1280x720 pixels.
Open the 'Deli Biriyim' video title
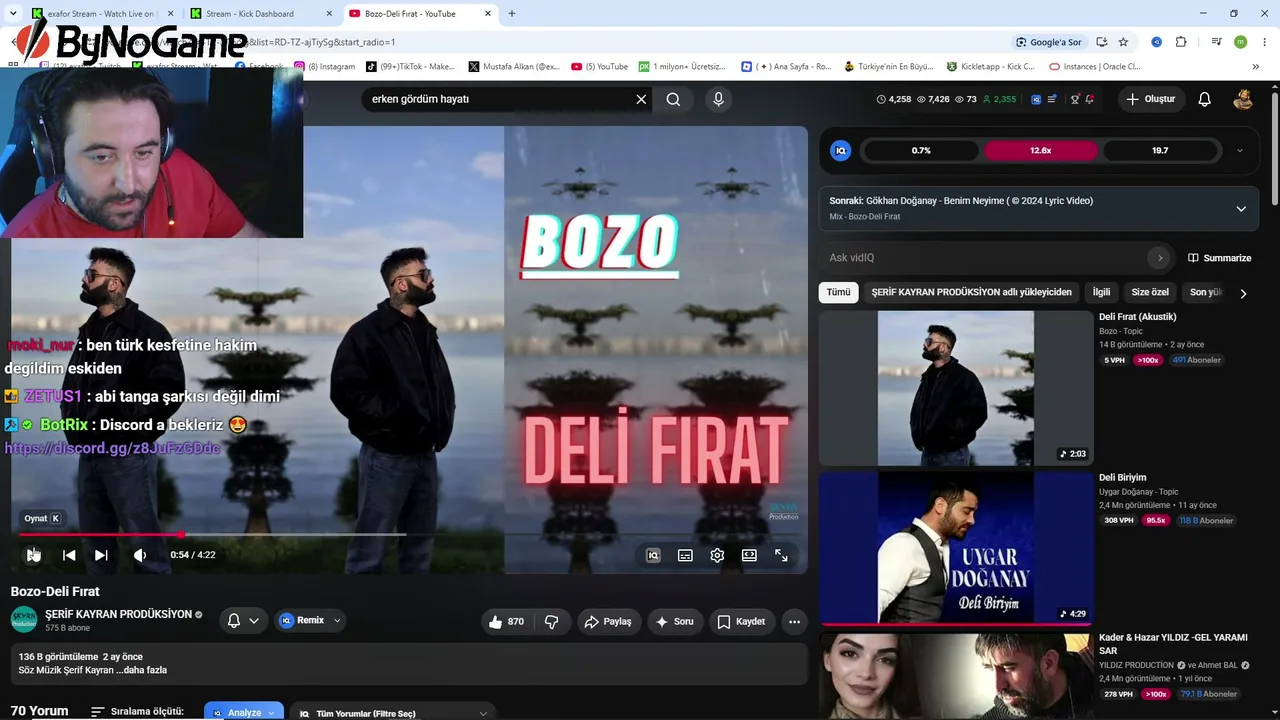point(1123,477)
